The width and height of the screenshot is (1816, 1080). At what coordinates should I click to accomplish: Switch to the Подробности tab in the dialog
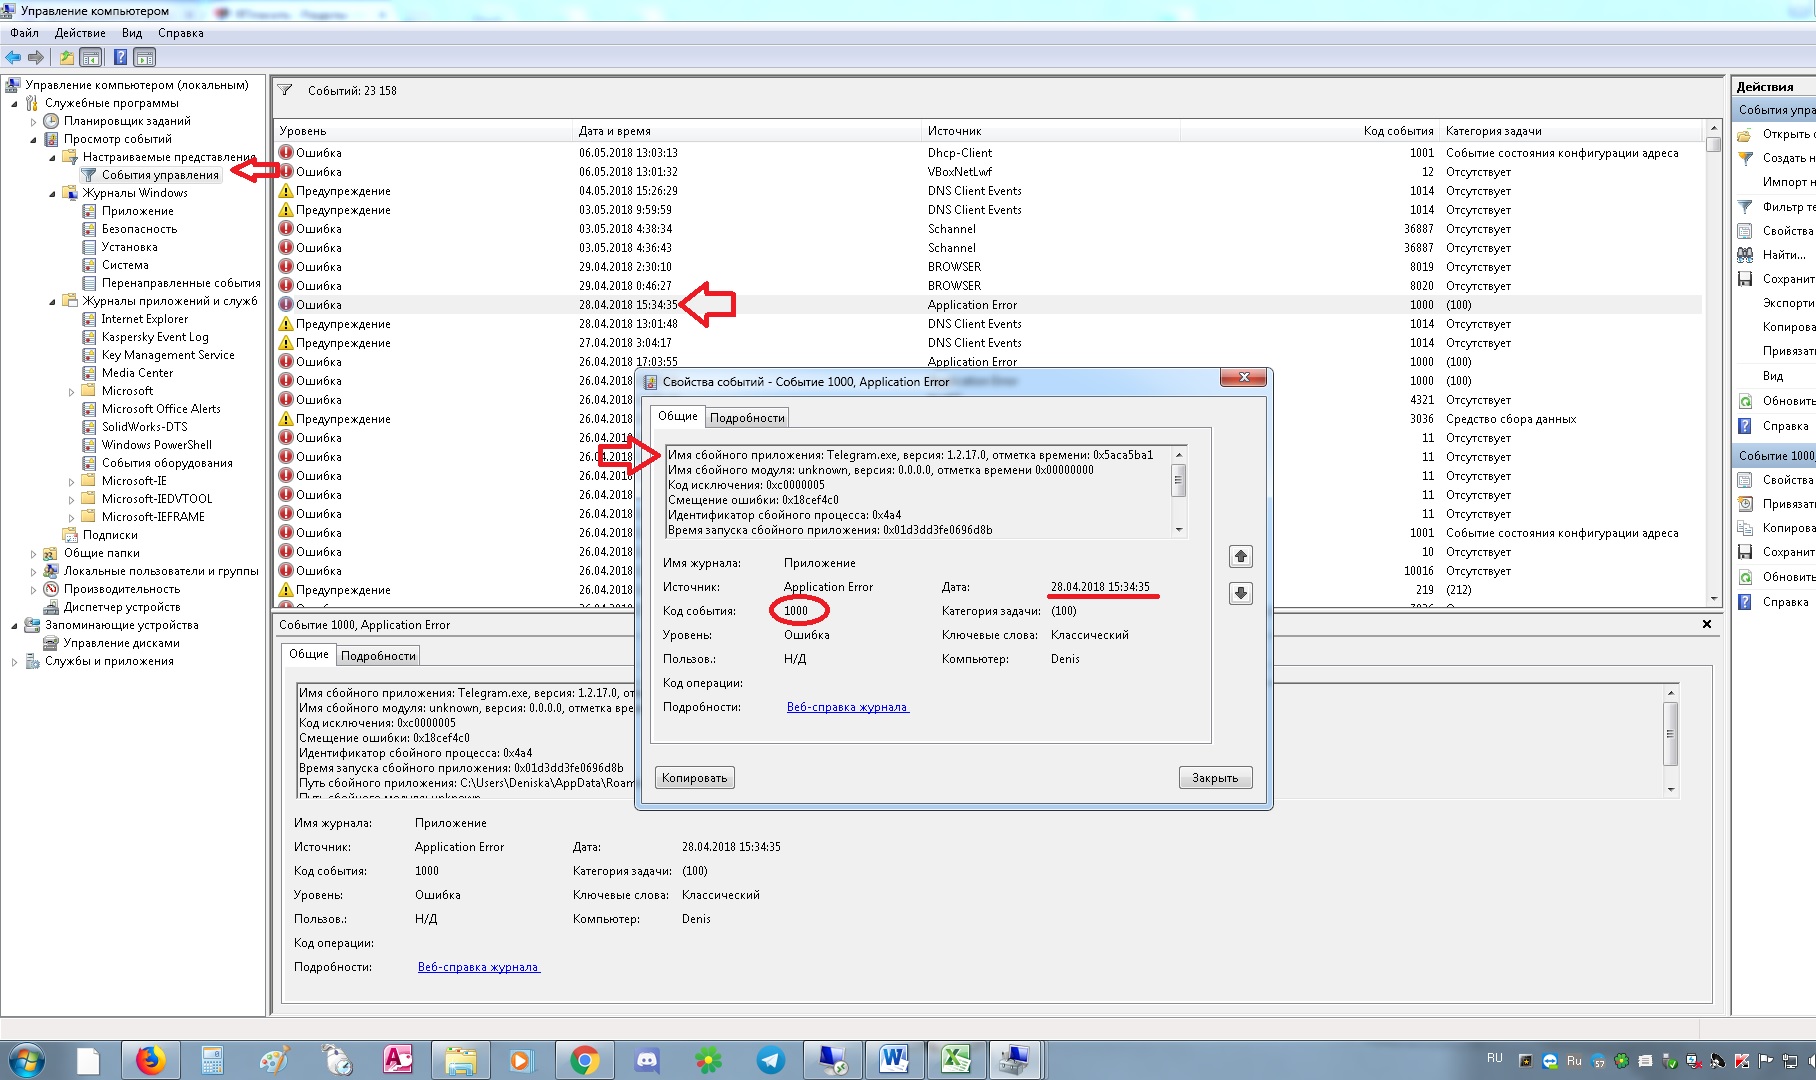[748, 417]
